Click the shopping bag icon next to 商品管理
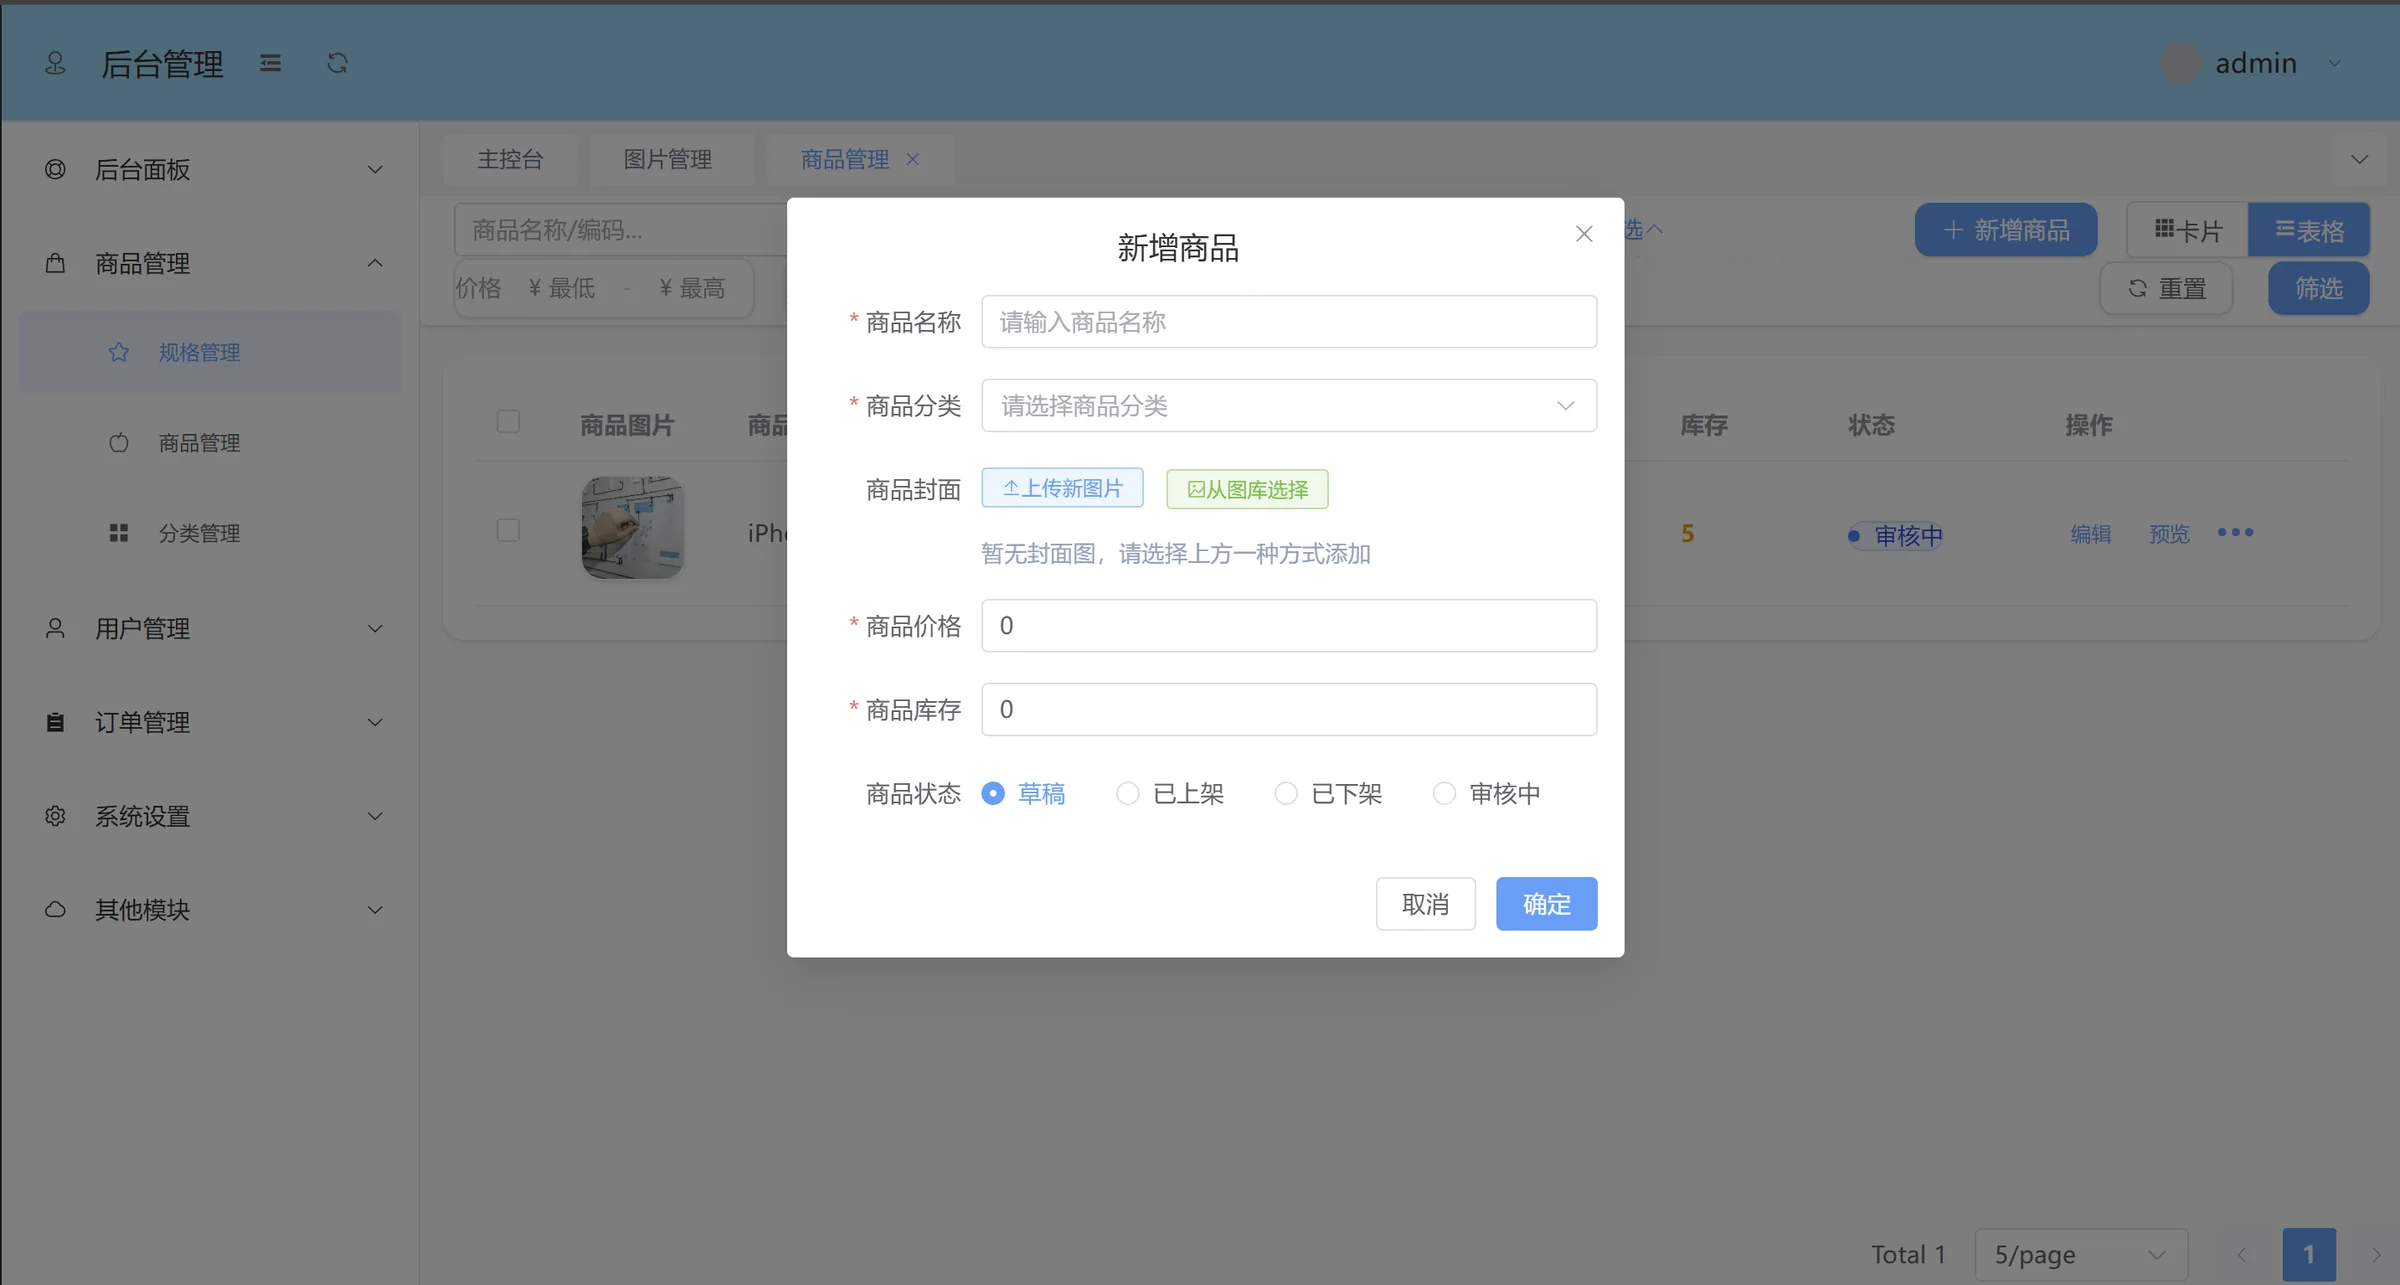The image size is (2400, 1285). tap(56, 263)
